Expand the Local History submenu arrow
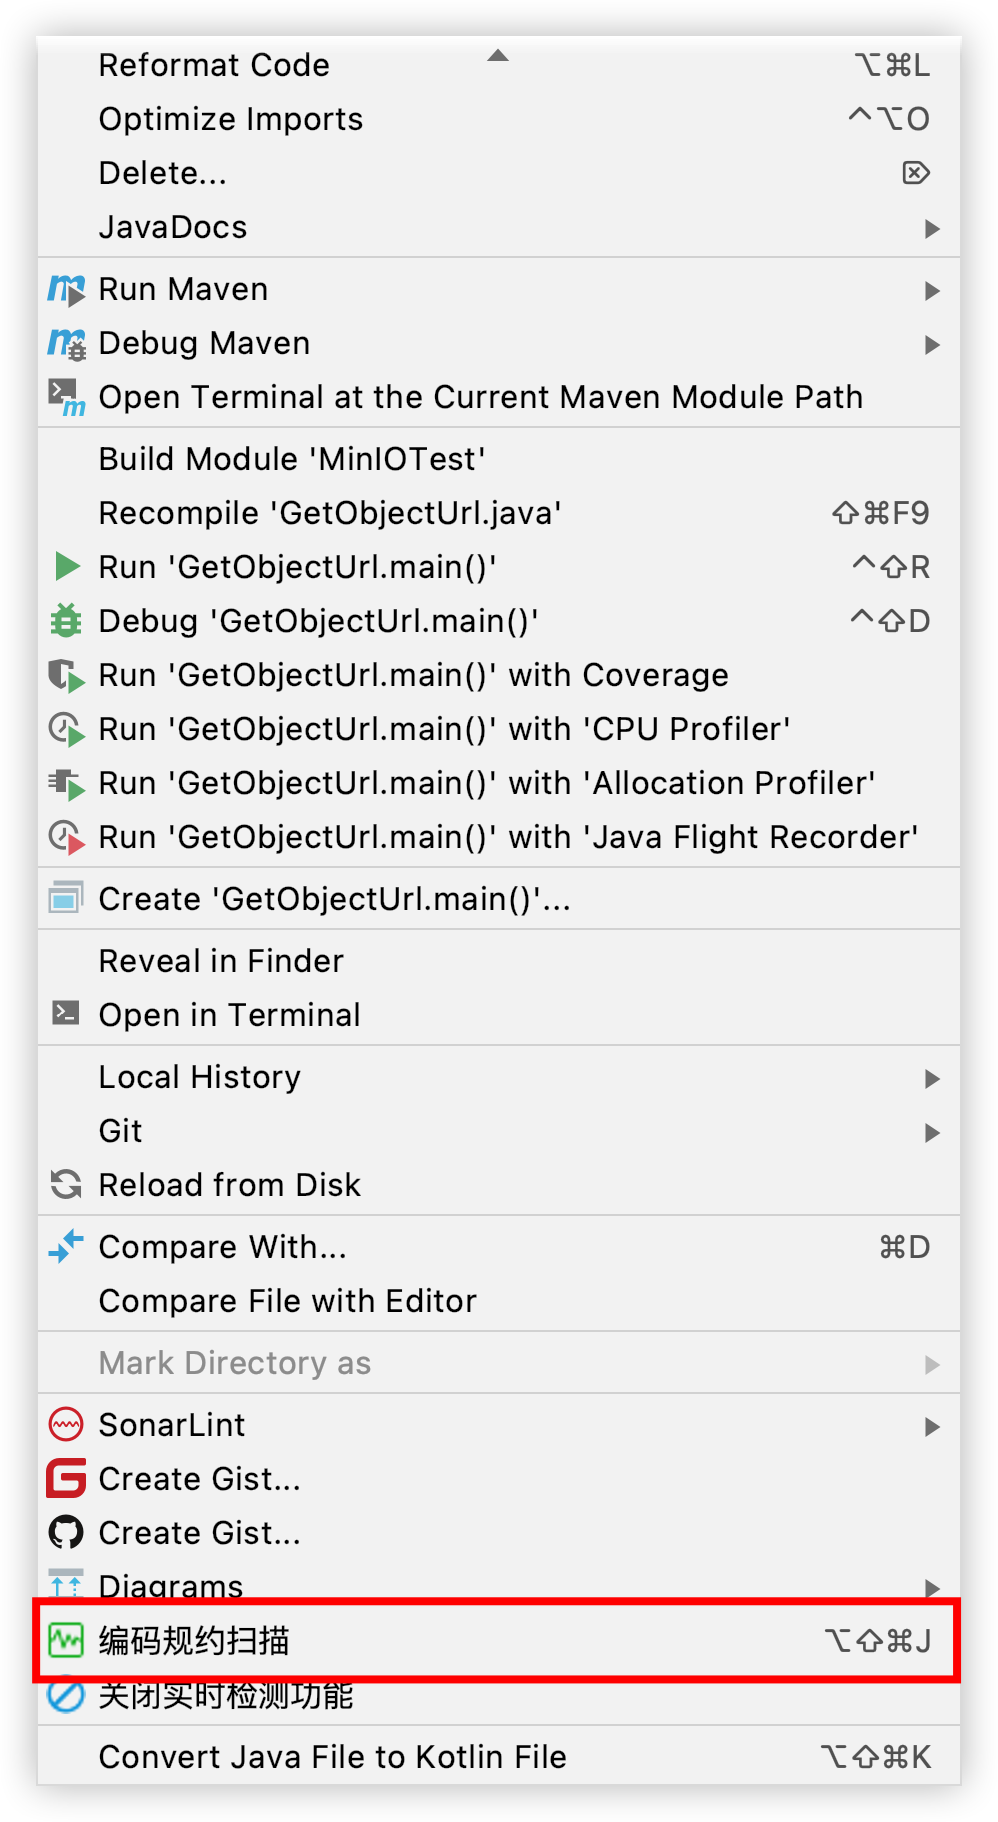This screenshot has width=998, height=1822. (x=932, y=1078)
